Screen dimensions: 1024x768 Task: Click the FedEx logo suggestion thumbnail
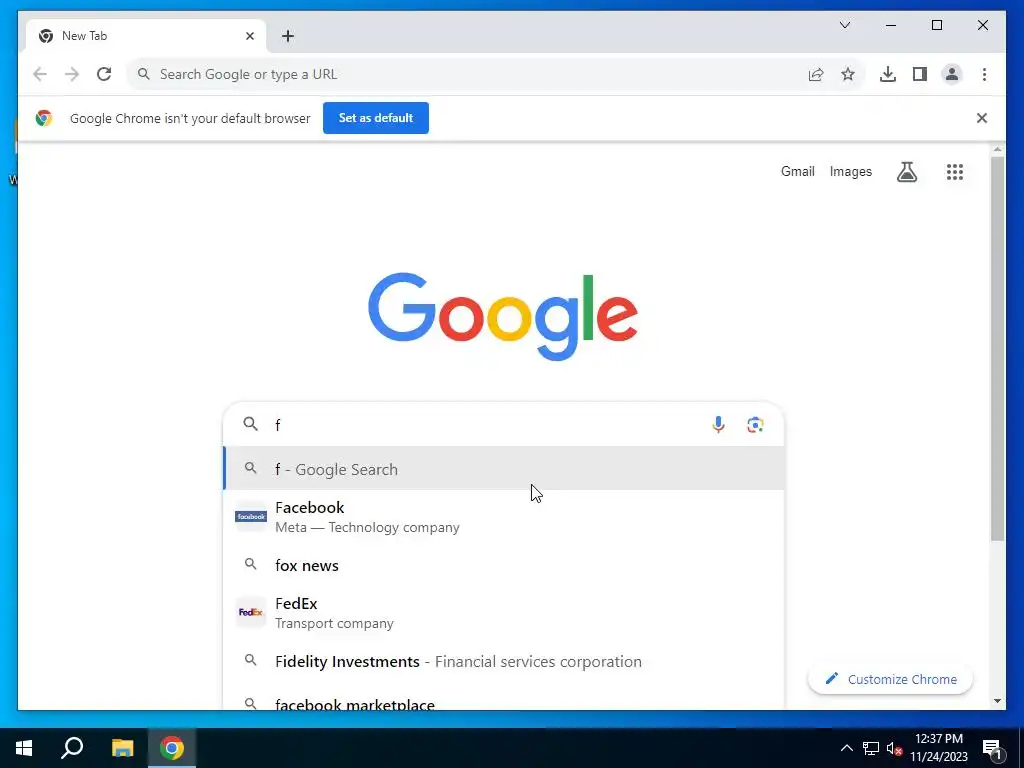click(x=251, y=613)
